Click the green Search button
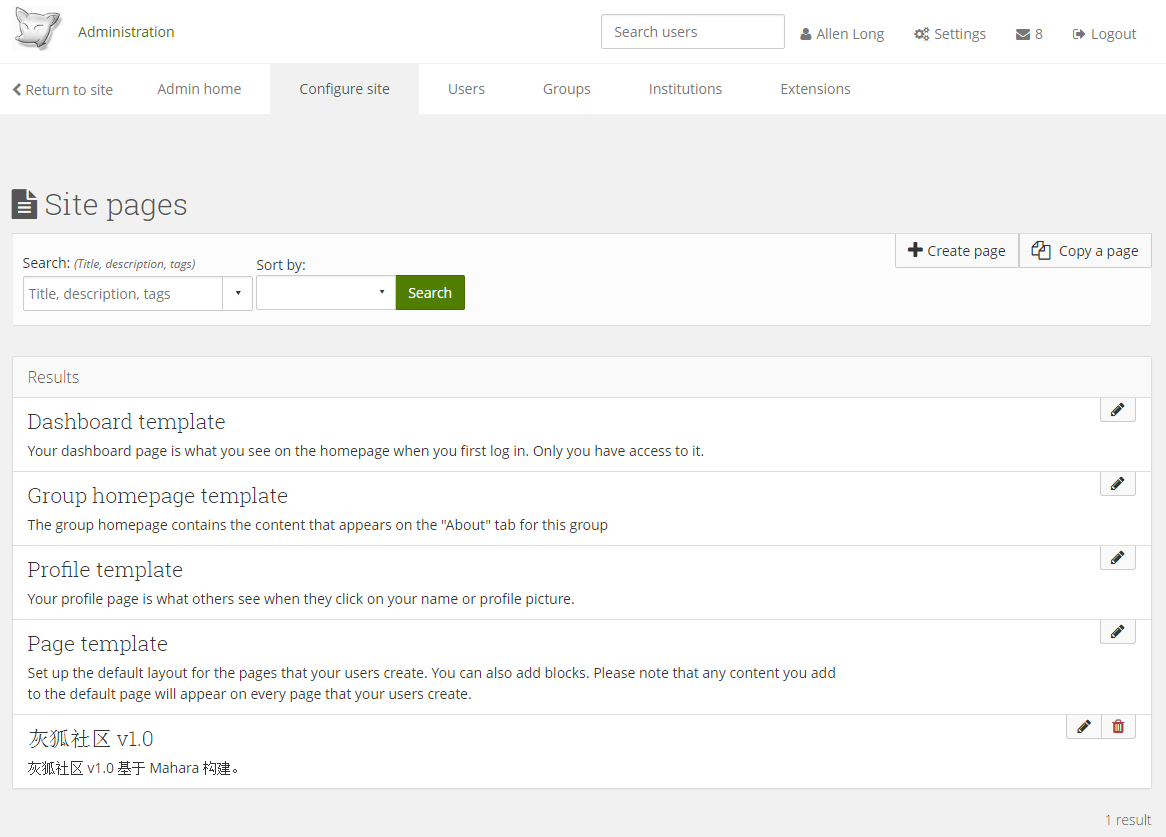 [x=430, y=293]
